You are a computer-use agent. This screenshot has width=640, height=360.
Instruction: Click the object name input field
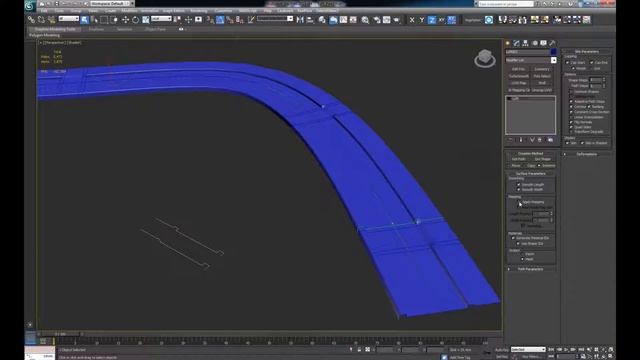coord(528,52)
